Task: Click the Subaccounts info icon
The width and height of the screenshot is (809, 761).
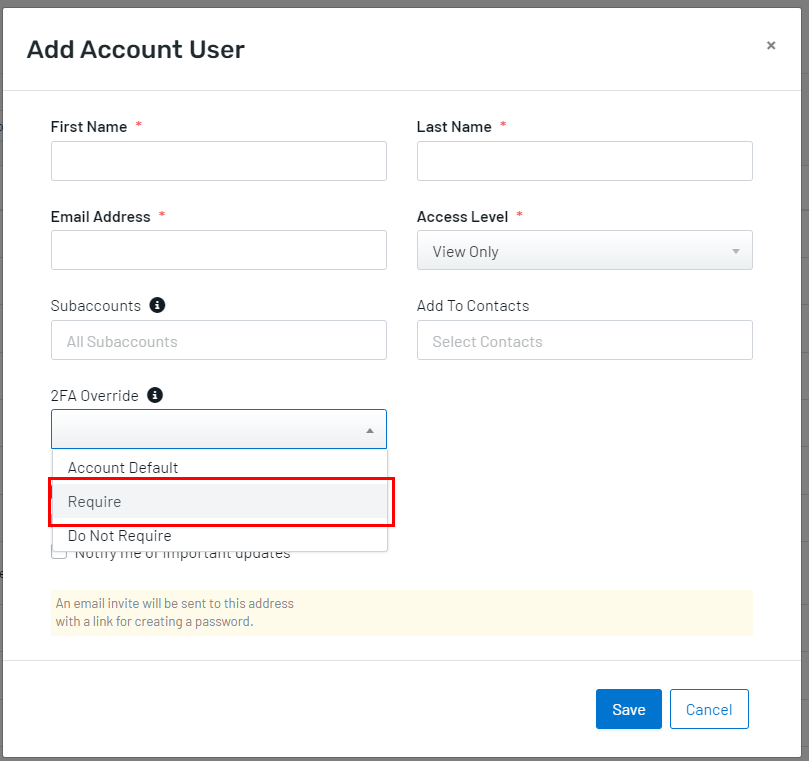Action: coord(157,305)
